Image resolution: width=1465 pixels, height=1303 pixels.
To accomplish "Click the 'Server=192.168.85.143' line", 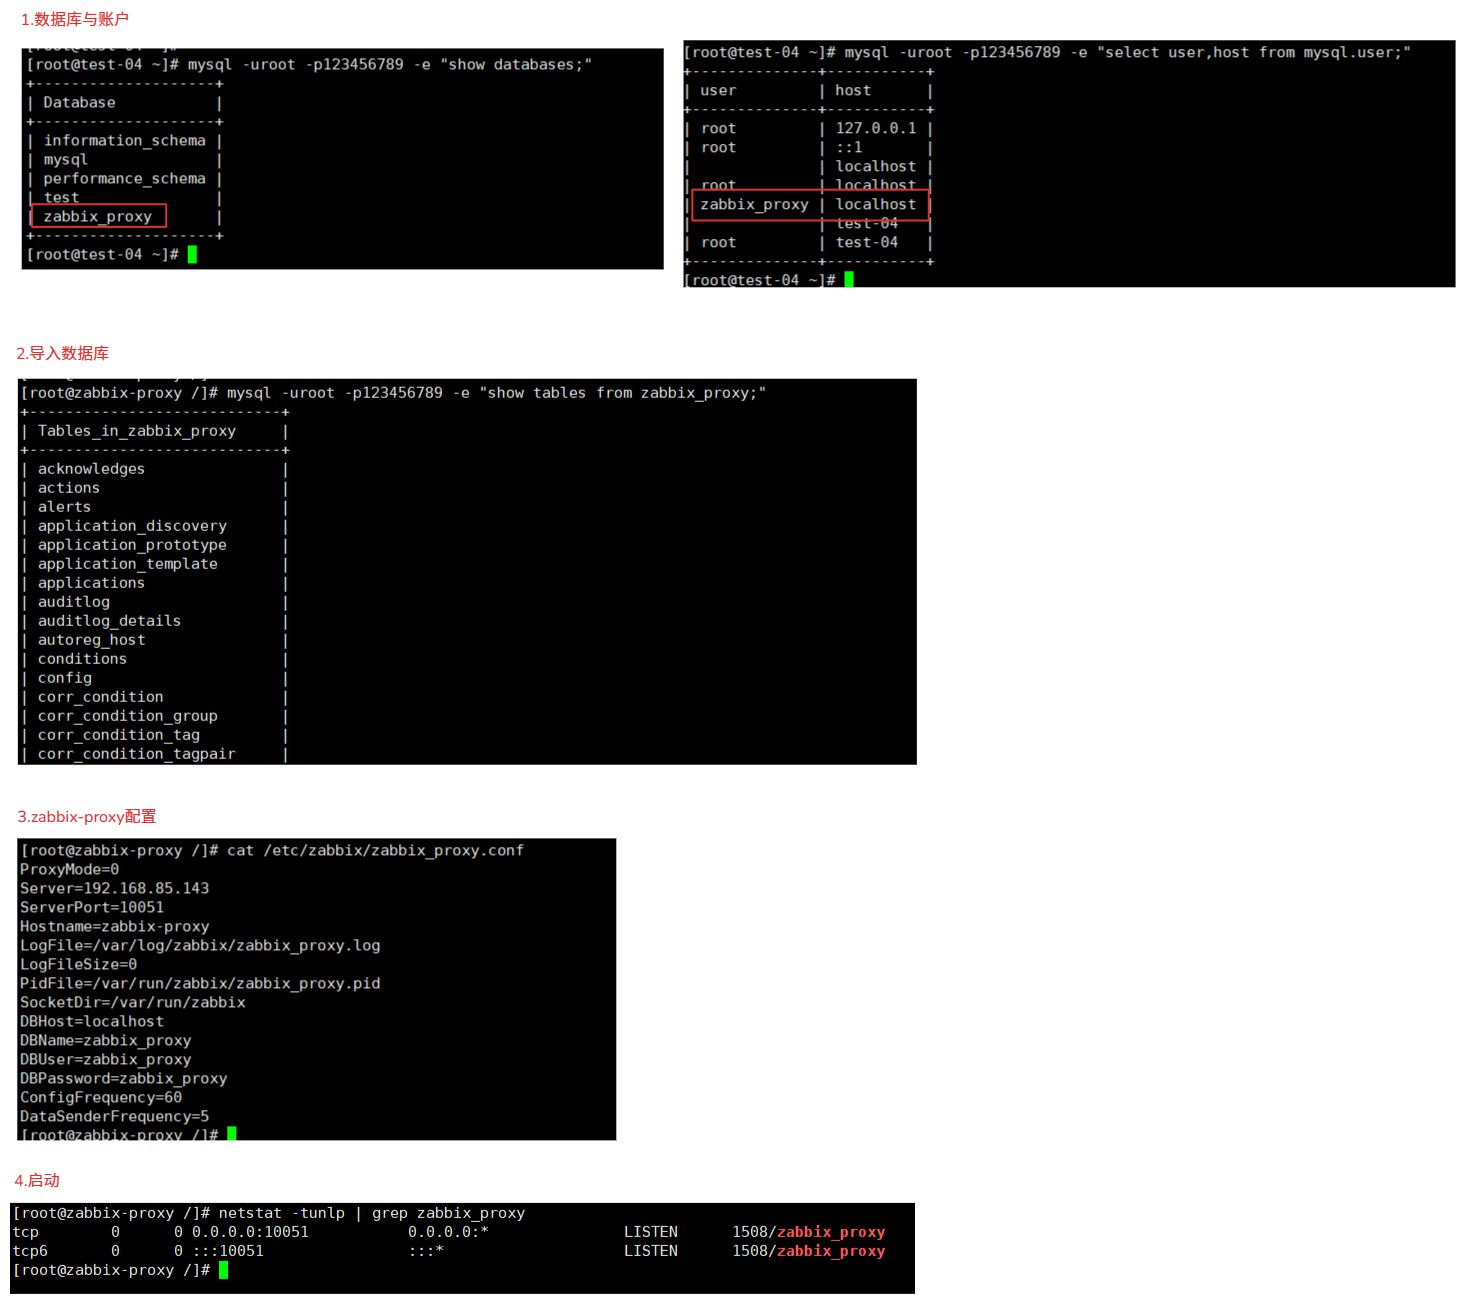I will pyautogui.click(x=114, y=888).
